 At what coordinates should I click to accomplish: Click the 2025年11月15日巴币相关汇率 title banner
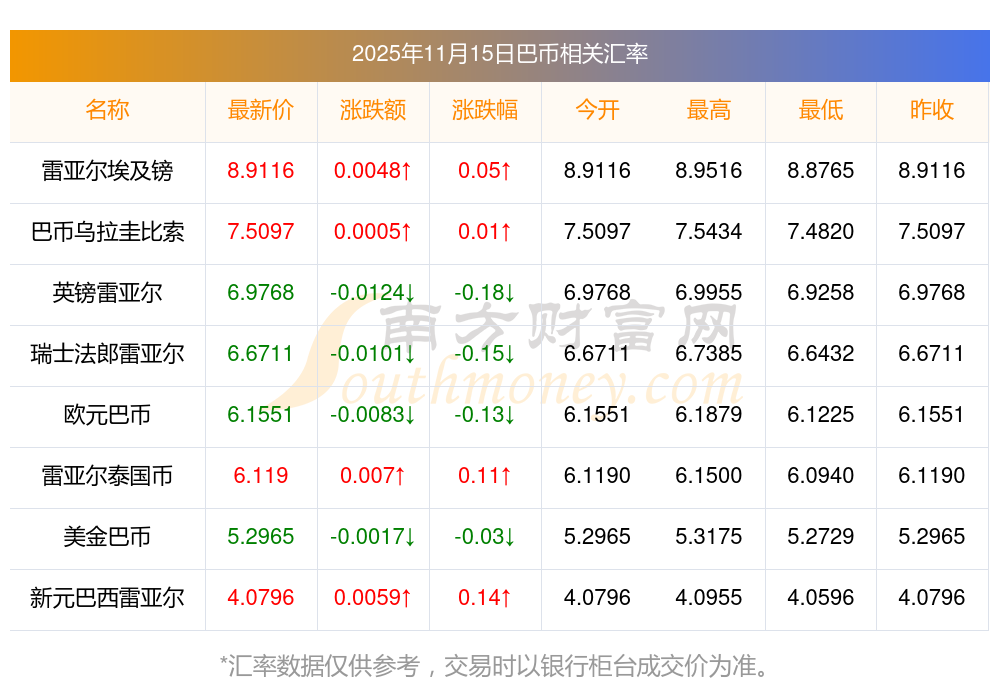pos(499,54)
